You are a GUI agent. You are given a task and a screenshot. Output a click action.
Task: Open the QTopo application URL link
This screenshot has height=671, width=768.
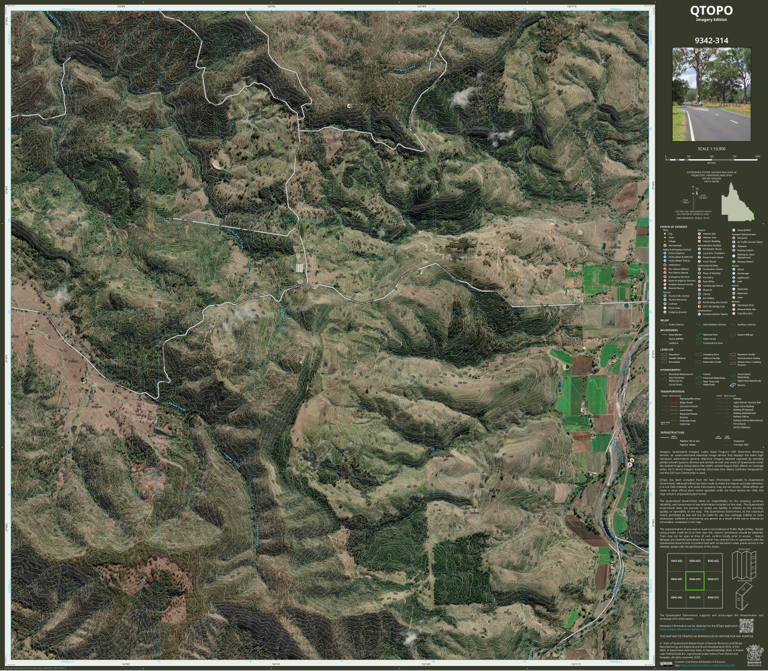point(682,629)
